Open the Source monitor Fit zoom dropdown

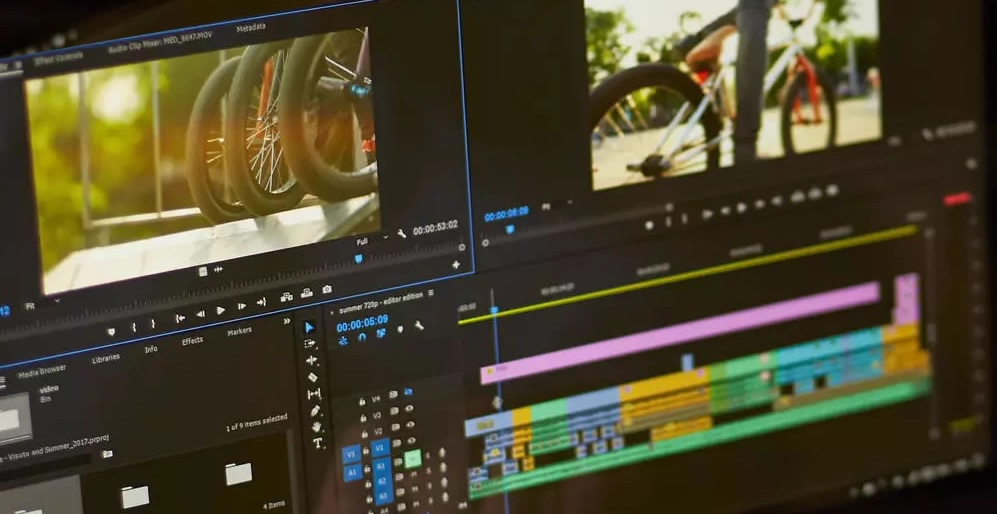[x=41, y=304]
